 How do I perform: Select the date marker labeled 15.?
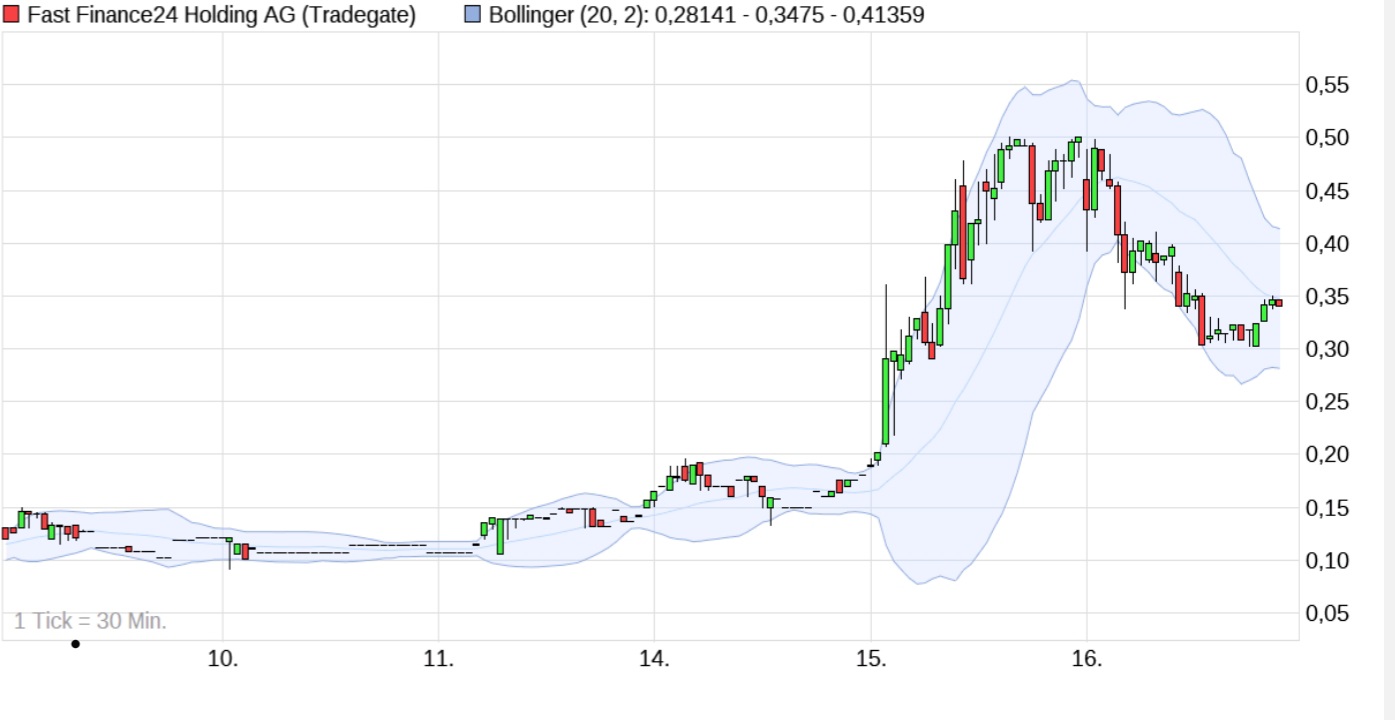pyautogui.click(x=870, y=659)
